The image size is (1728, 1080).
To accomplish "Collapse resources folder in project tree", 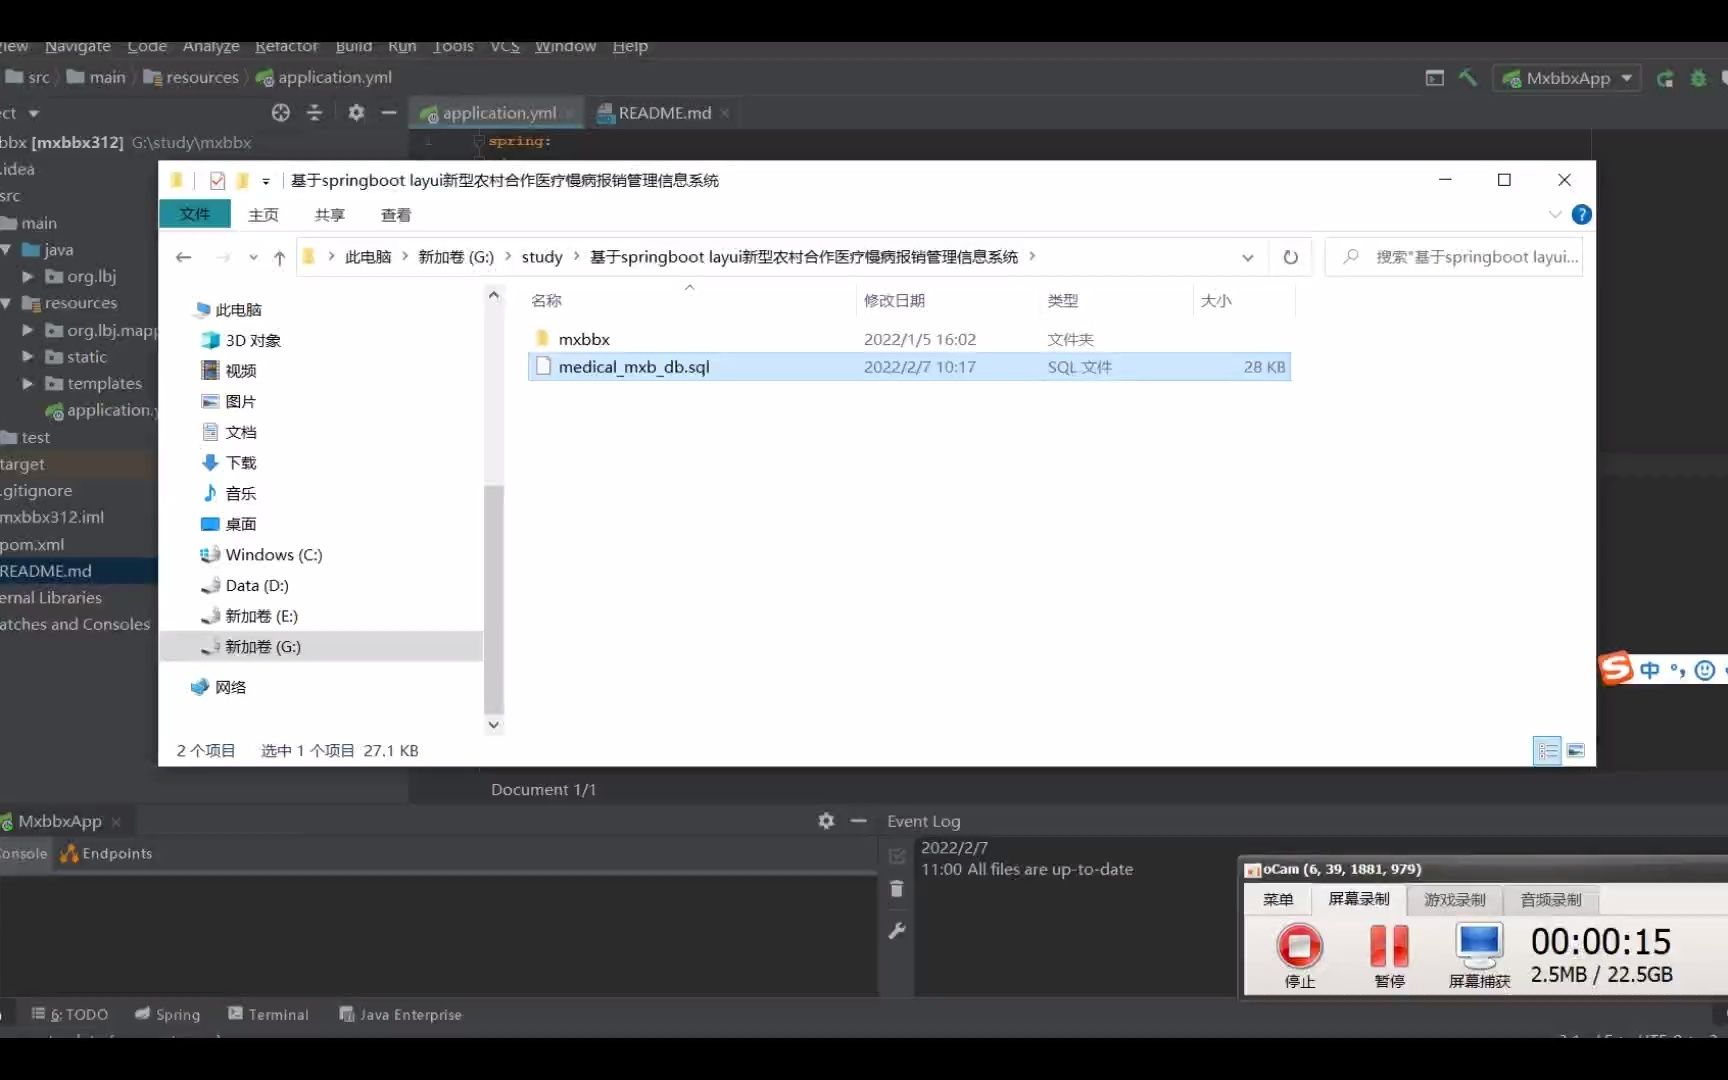I will coord(6,303).
